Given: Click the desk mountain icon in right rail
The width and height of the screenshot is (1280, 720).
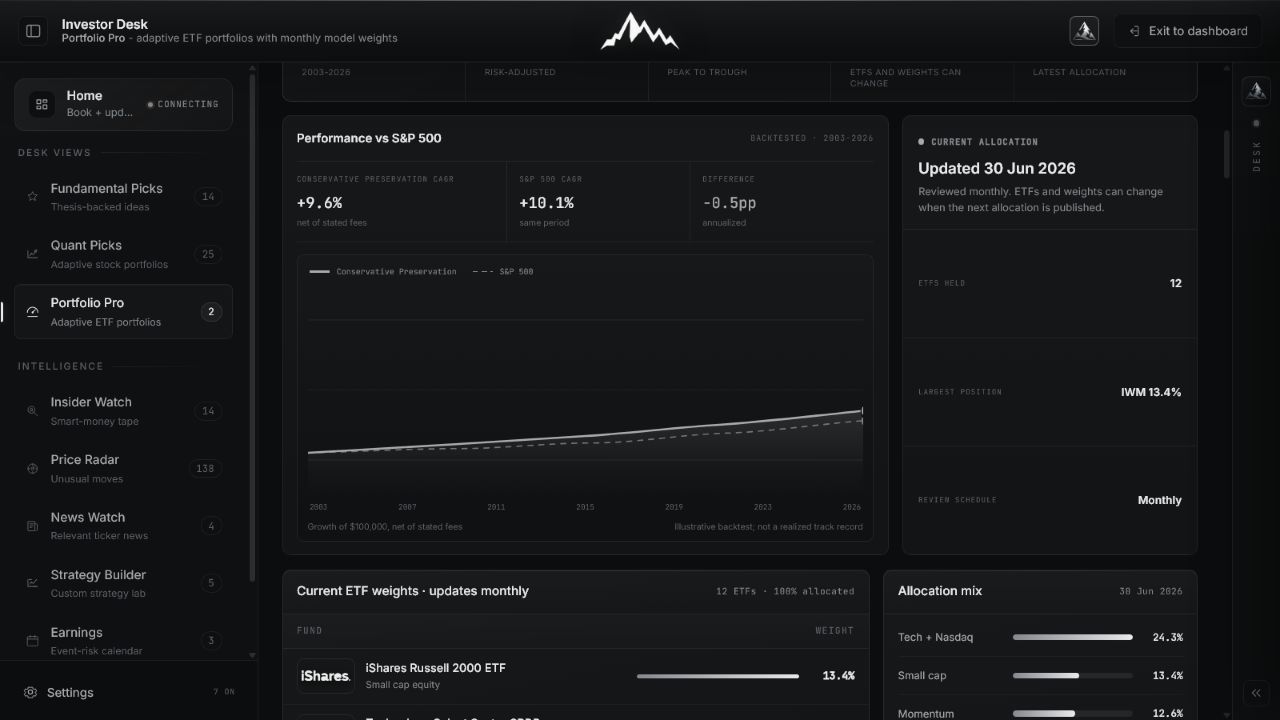Looking at the screenshot, I should coord(1256,92).
